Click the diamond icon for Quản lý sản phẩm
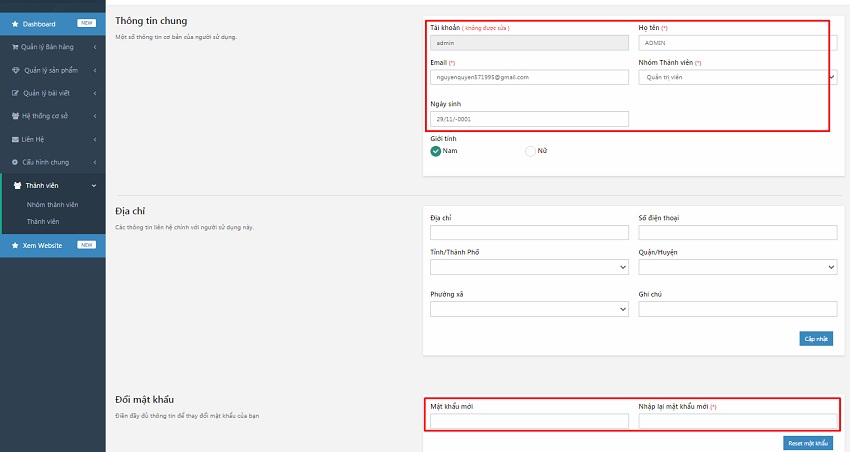Viewport: 850px width, 452px height. click(x=14, y=70)
